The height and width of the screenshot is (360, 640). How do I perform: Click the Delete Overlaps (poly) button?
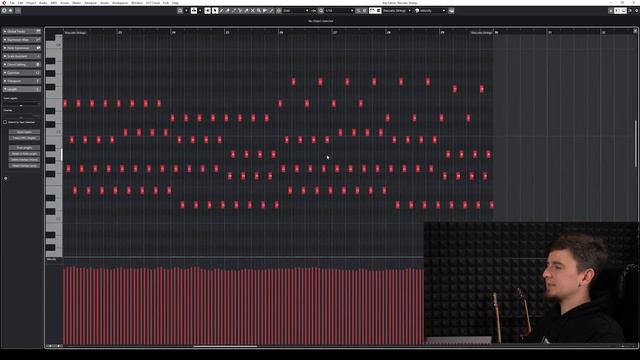click(x=24, y=166)
